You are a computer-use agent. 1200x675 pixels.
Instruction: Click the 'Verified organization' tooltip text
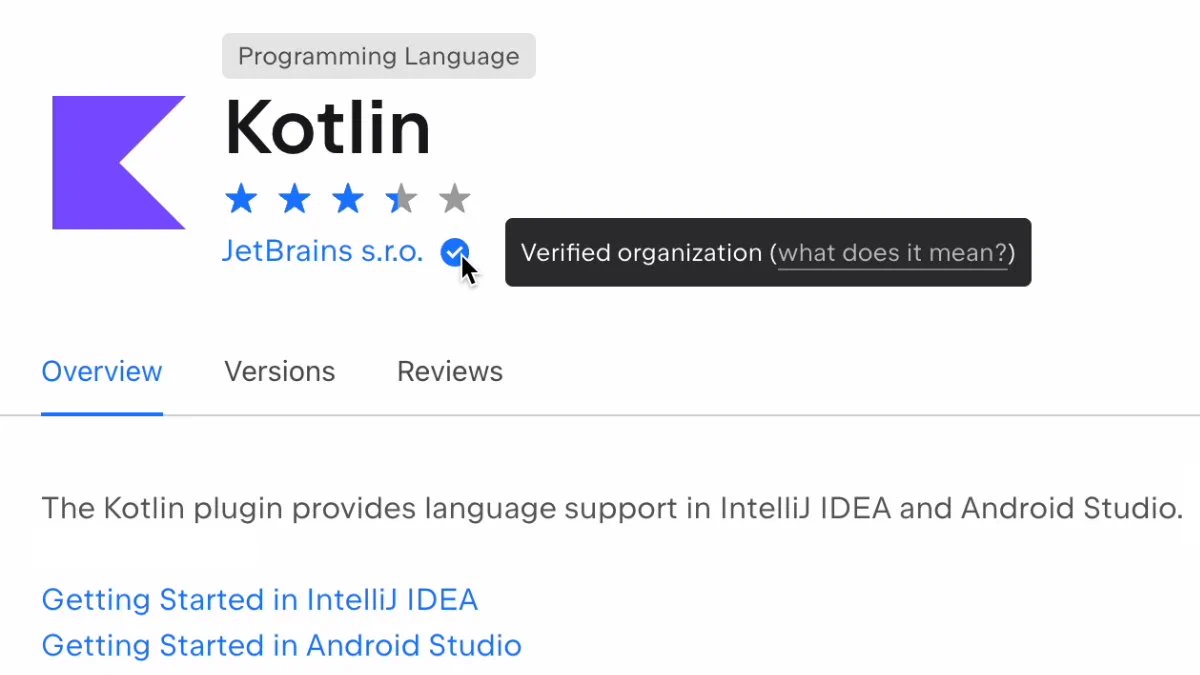(x=642, y=253)
